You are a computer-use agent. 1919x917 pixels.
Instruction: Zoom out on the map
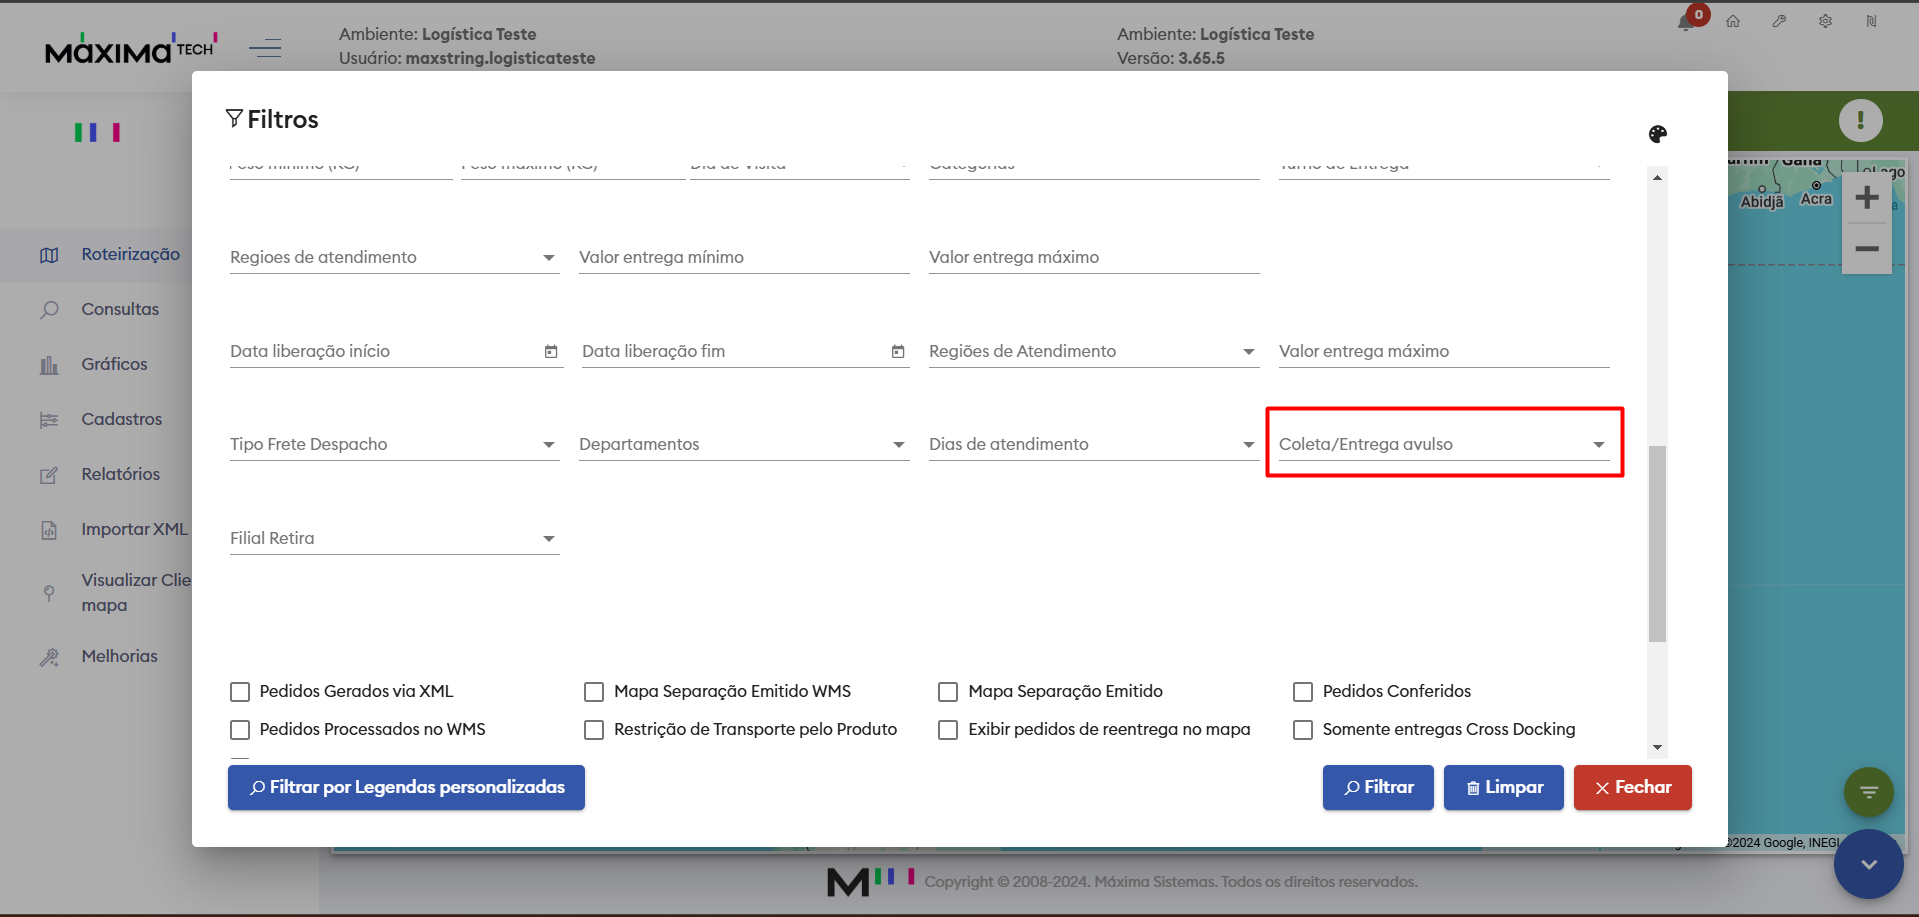(1866, 248)
